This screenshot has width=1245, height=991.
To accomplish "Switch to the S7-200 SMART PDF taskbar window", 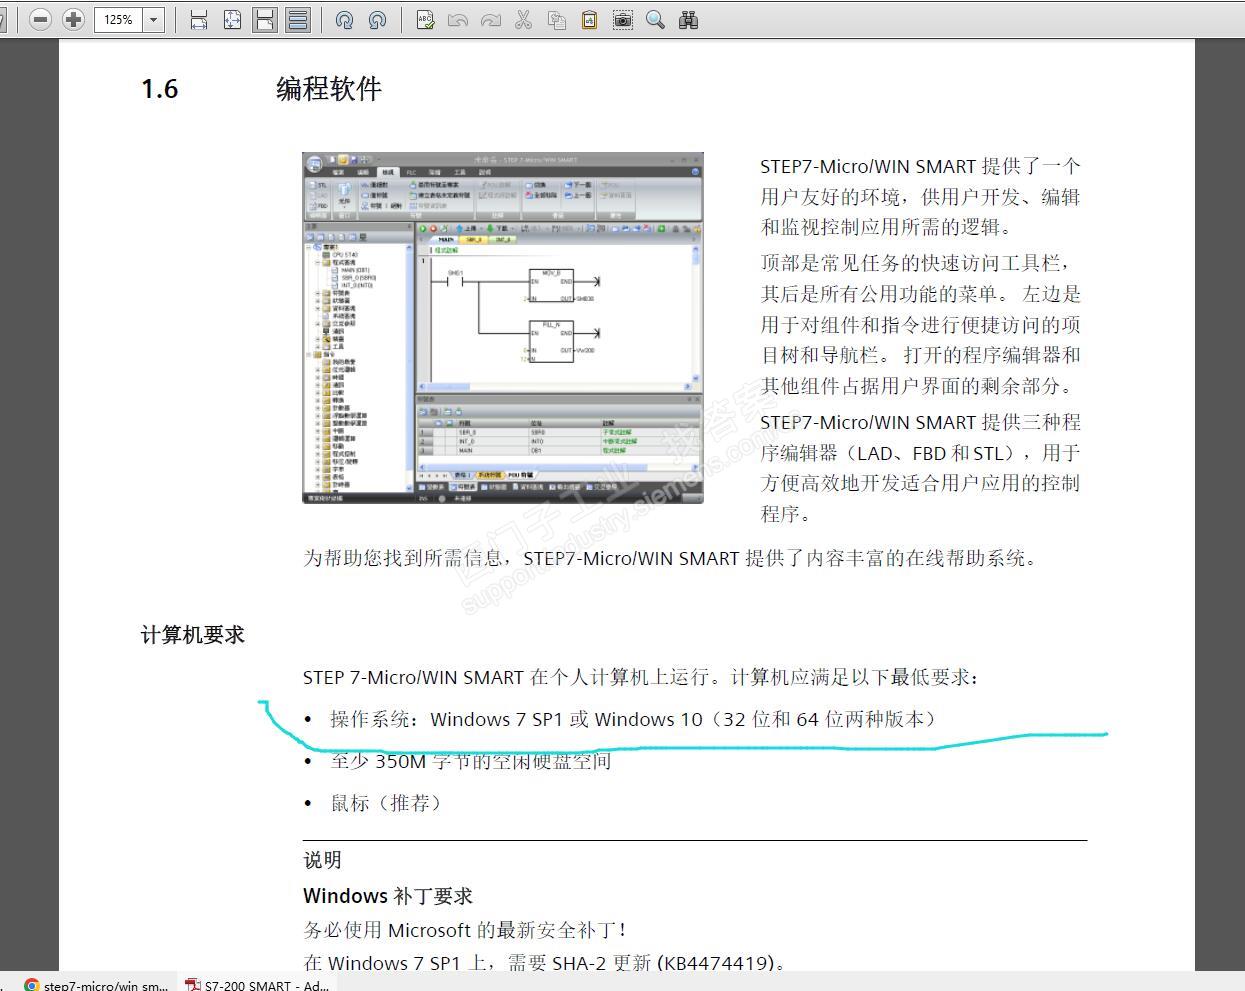I will coord(258,984).
